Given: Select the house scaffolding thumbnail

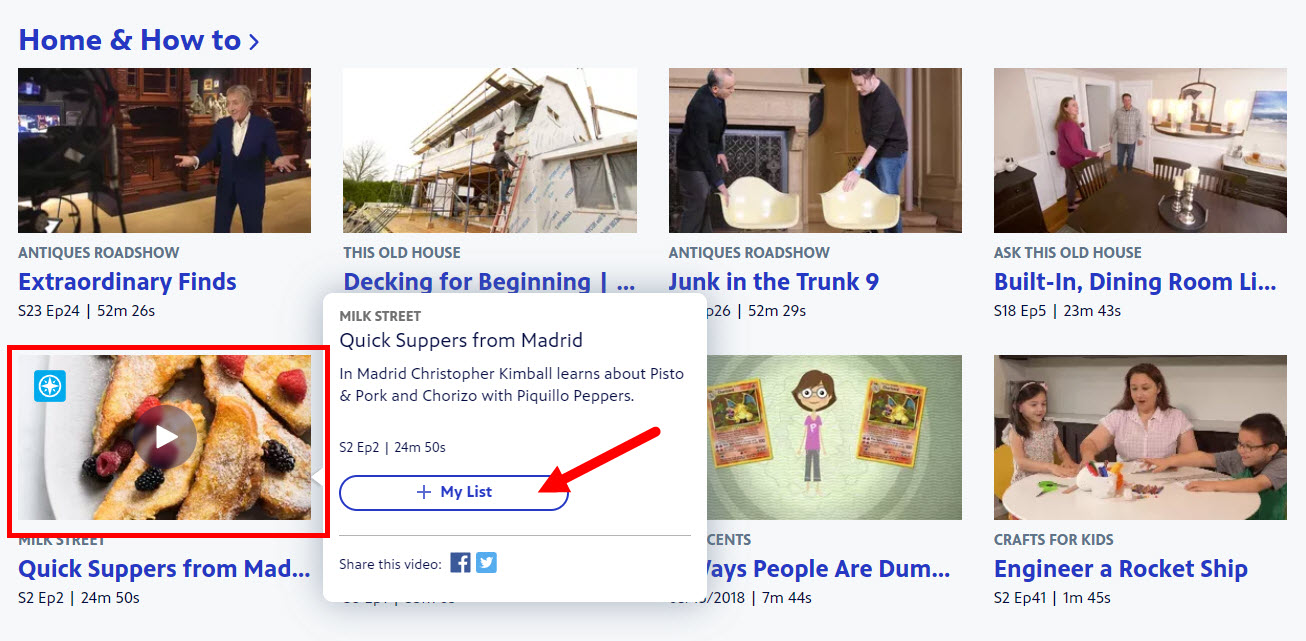Looking at the screenshot, I should (490, 150).
